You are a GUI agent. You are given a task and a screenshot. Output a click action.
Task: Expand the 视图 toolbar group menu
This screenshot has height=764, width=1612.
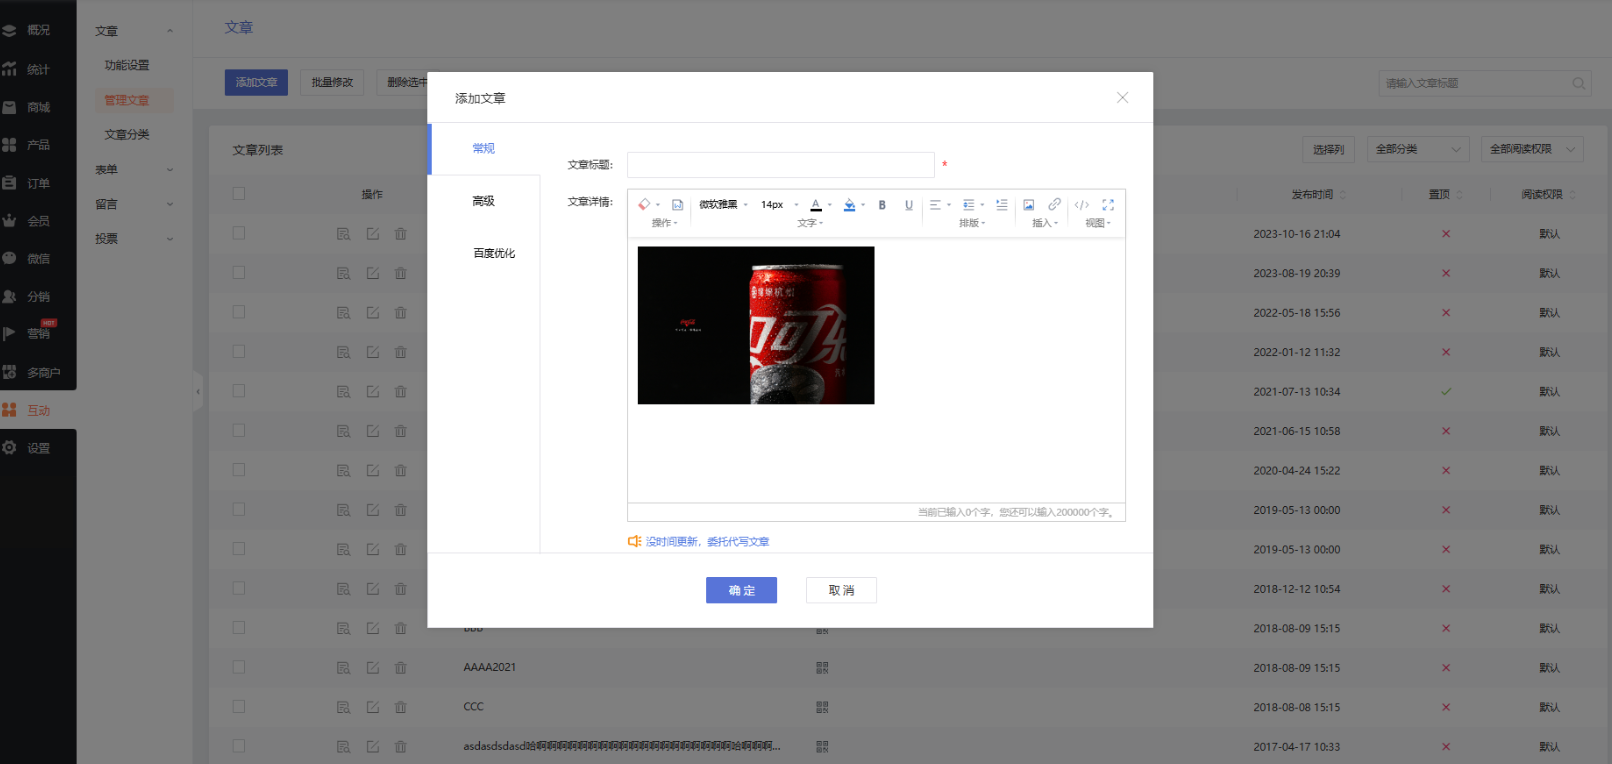[1098, 223]
